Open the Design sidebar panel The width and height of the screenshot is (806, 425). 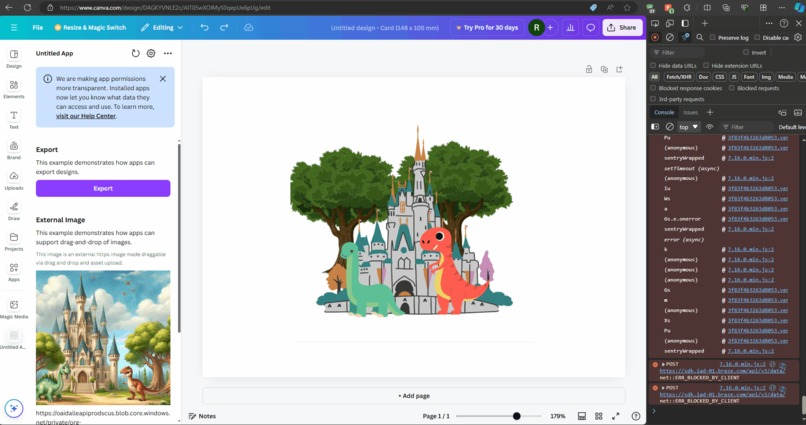click(14, 58)
